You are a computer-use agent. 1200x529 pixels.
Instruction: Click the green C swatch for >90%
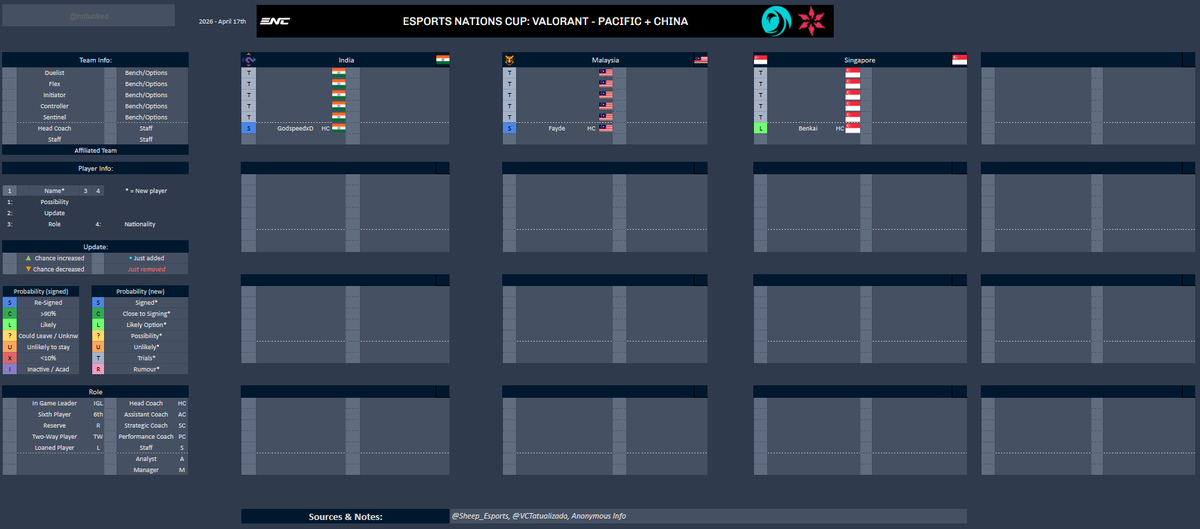(10, 313)
